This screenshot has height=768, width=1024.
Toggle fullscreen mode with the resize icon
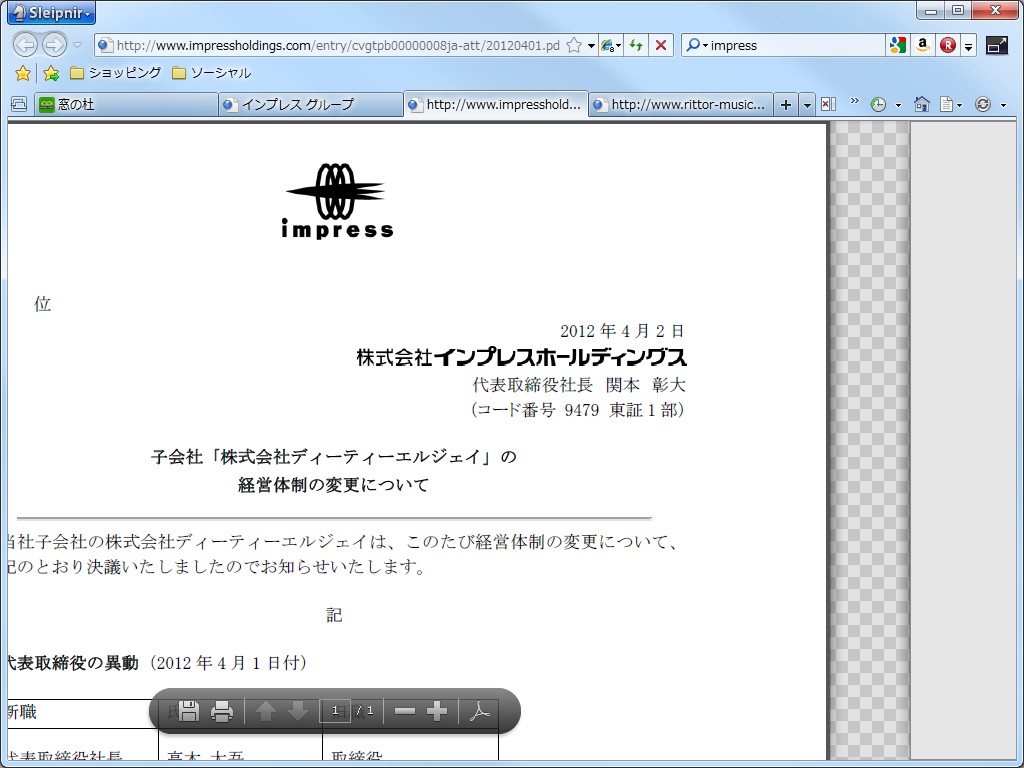pos(996,44)
